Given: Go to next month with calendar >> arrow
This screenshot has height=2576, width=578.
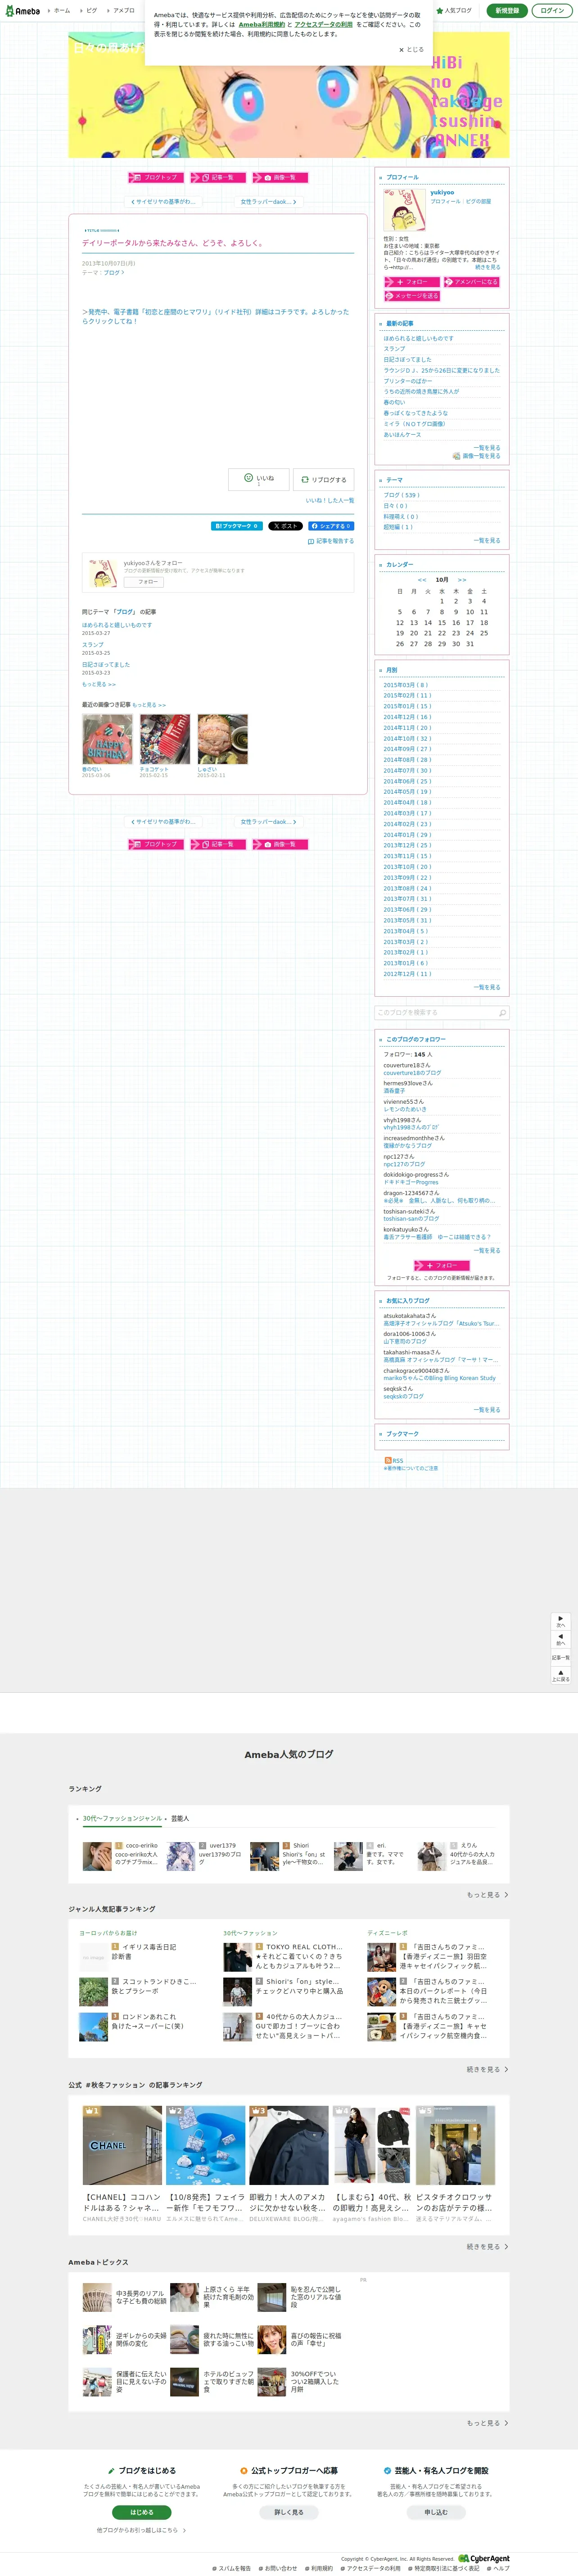Looking at the screenshot, I should point(462,580).
